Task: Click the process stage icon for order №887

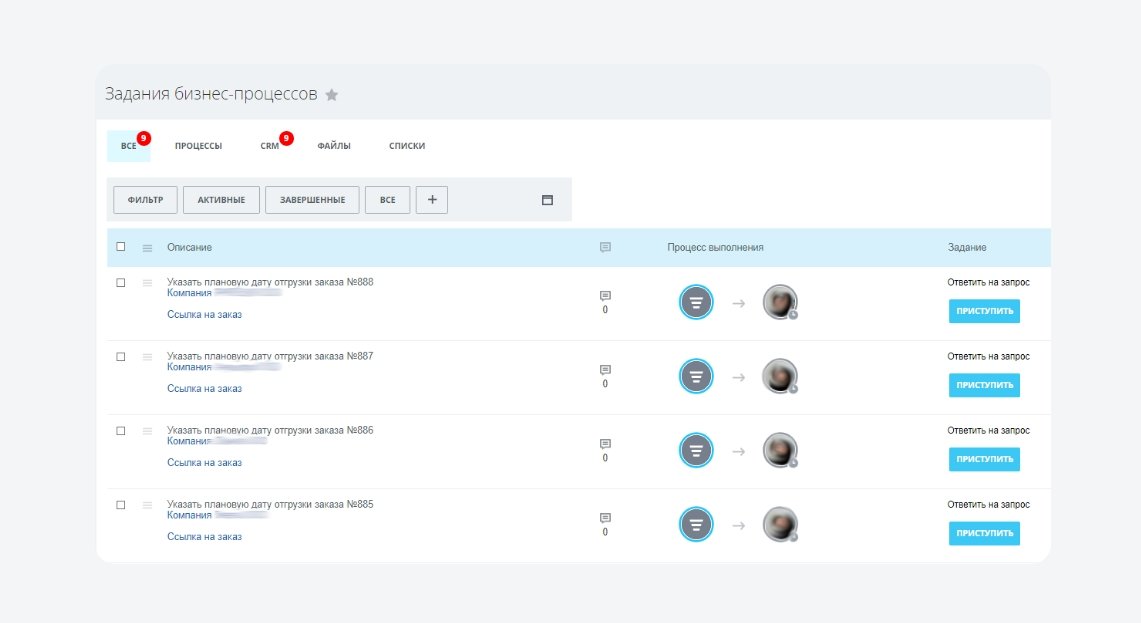Action: click(x=696, y=376)
